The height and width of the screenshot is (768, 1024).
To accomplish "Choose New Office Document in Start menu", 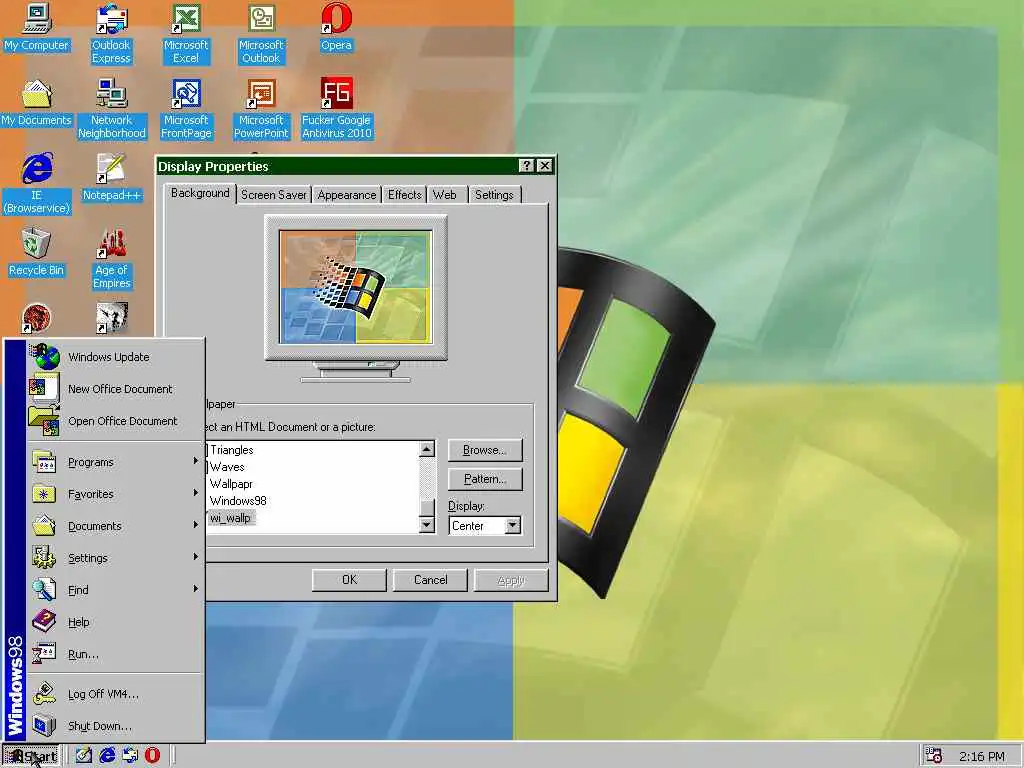I will [x=115, y=389].
